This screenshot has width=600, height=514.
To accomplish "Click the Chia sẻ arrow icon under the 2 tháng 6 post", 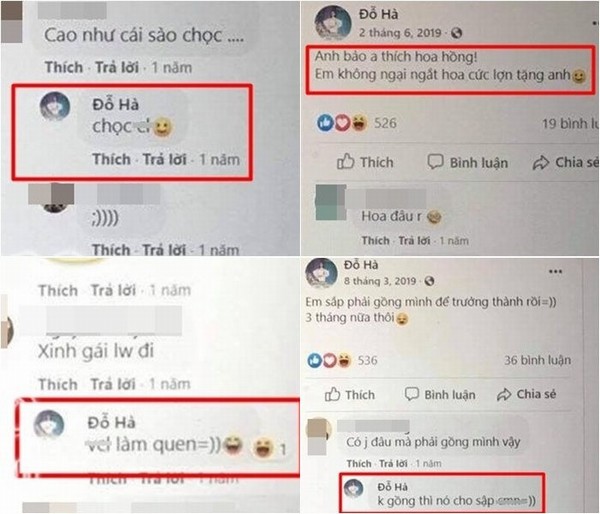I will tap(541, 163).
